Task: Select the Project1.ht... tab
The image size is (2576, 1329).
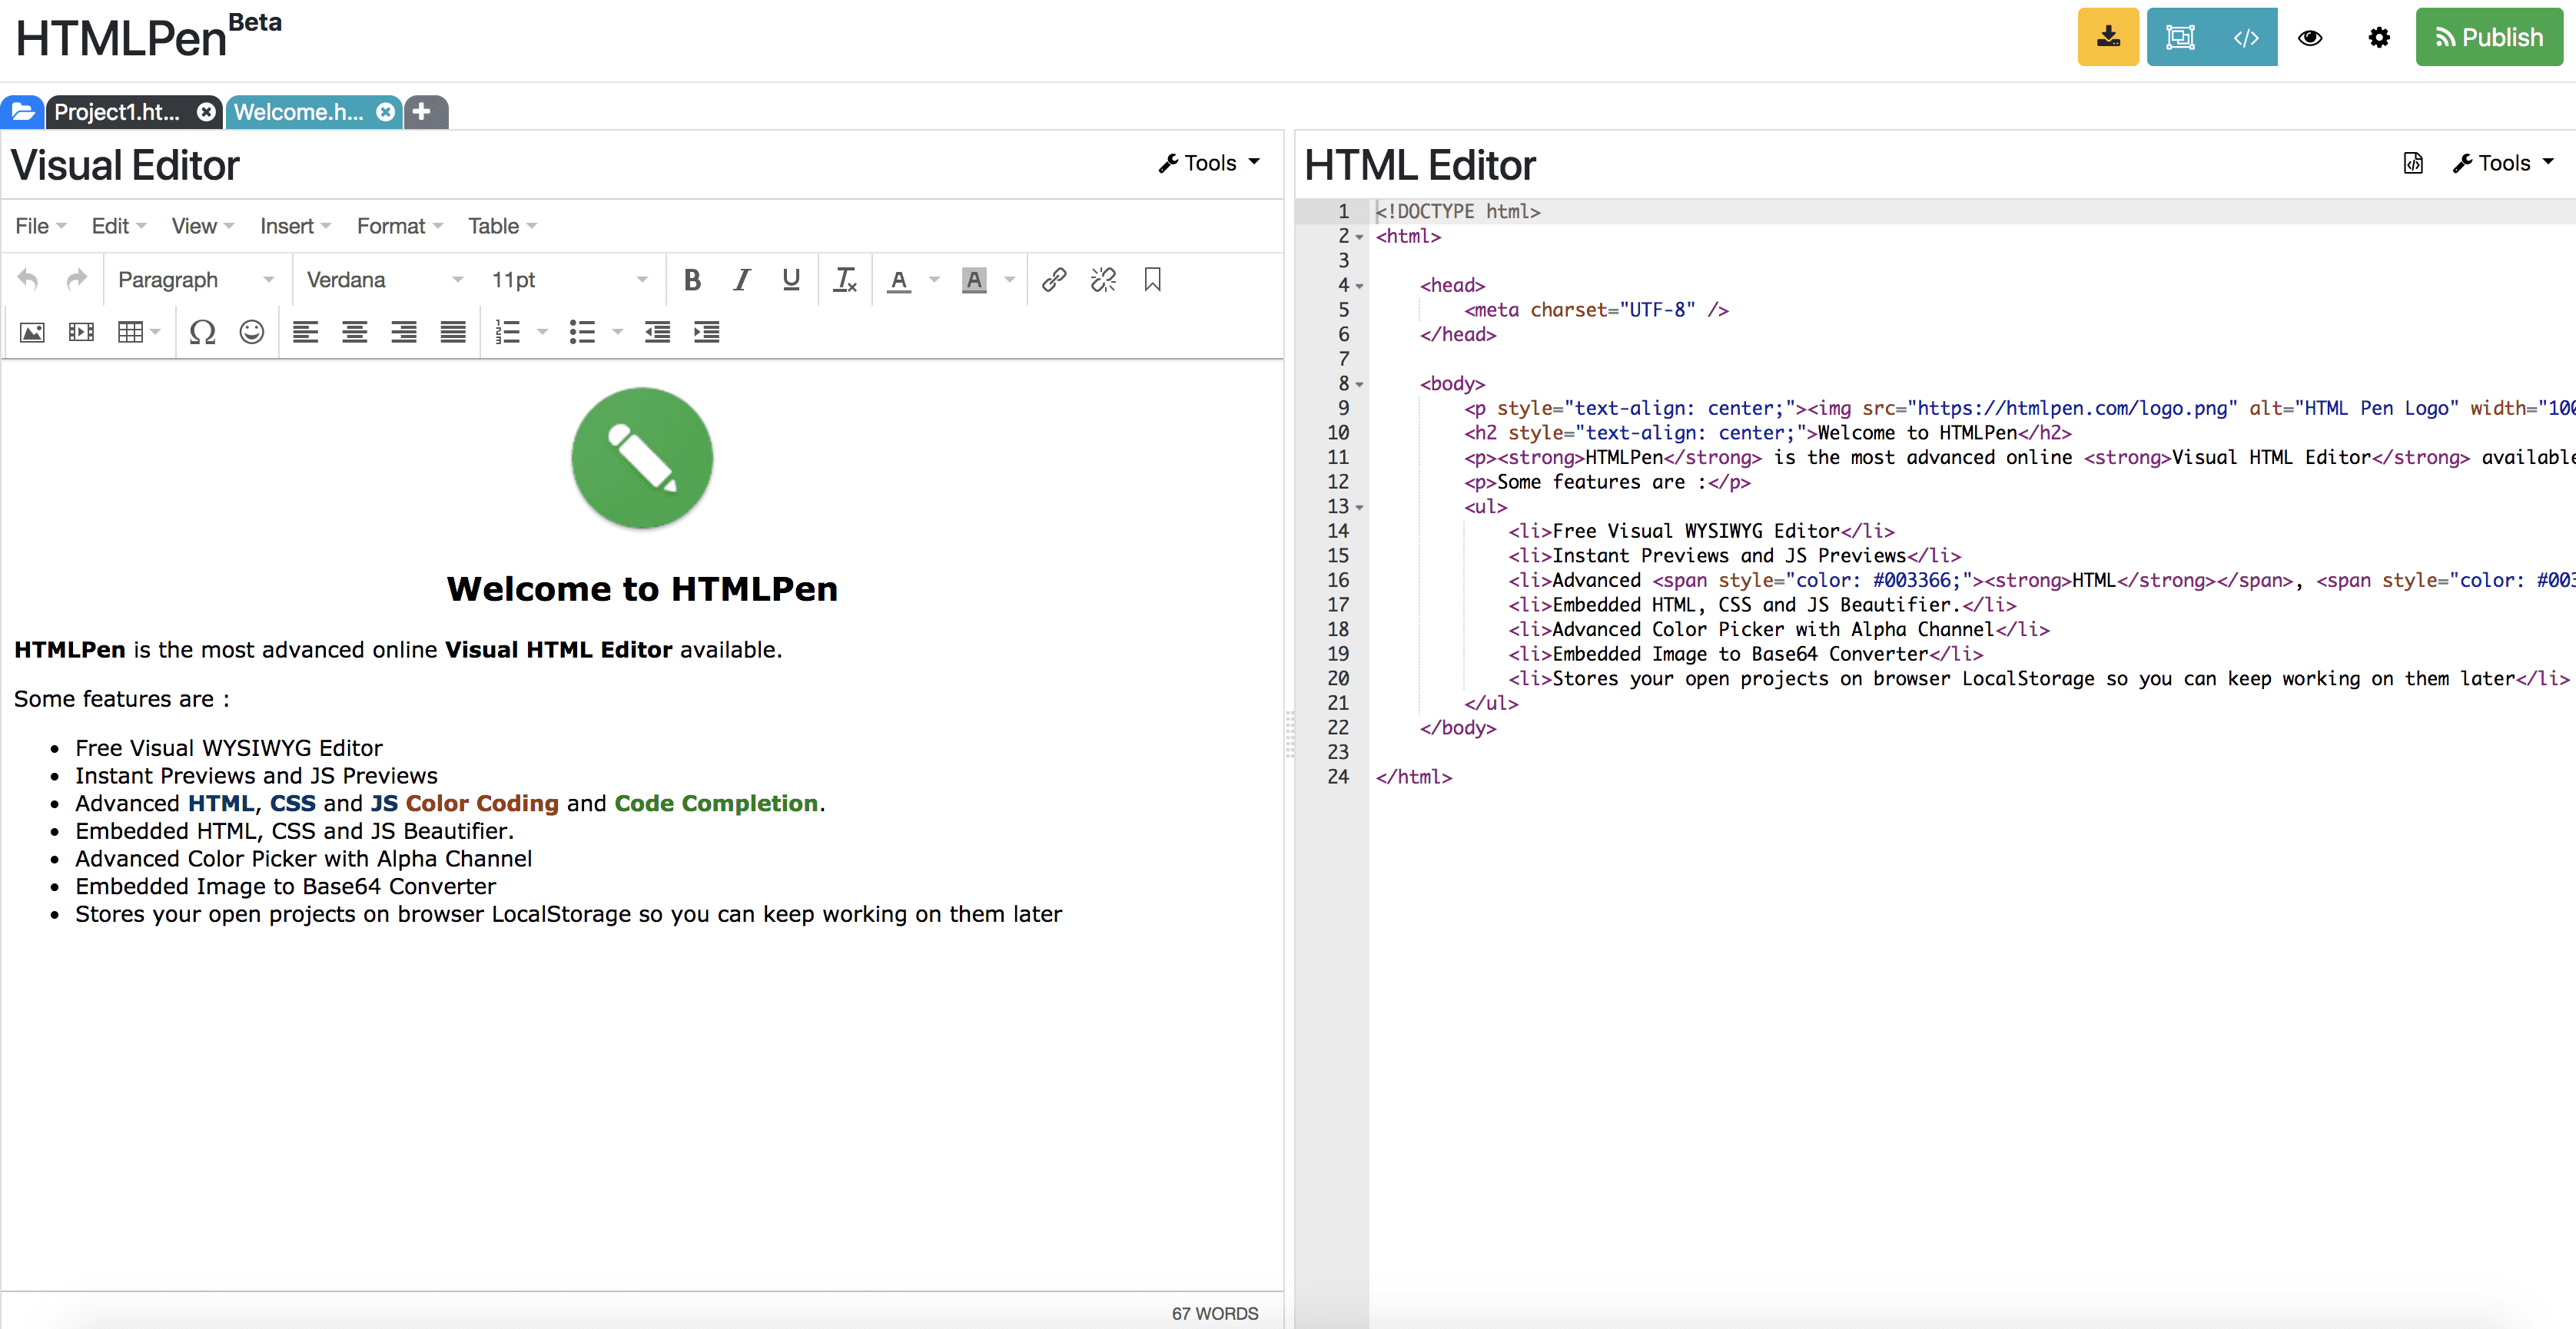Action: pyautogui.click(x=115, y=110)
